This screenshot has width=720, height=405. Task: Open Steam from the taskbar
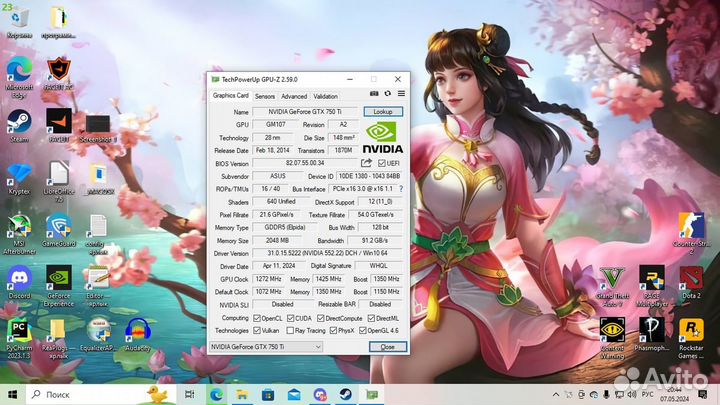click(346, 394)
